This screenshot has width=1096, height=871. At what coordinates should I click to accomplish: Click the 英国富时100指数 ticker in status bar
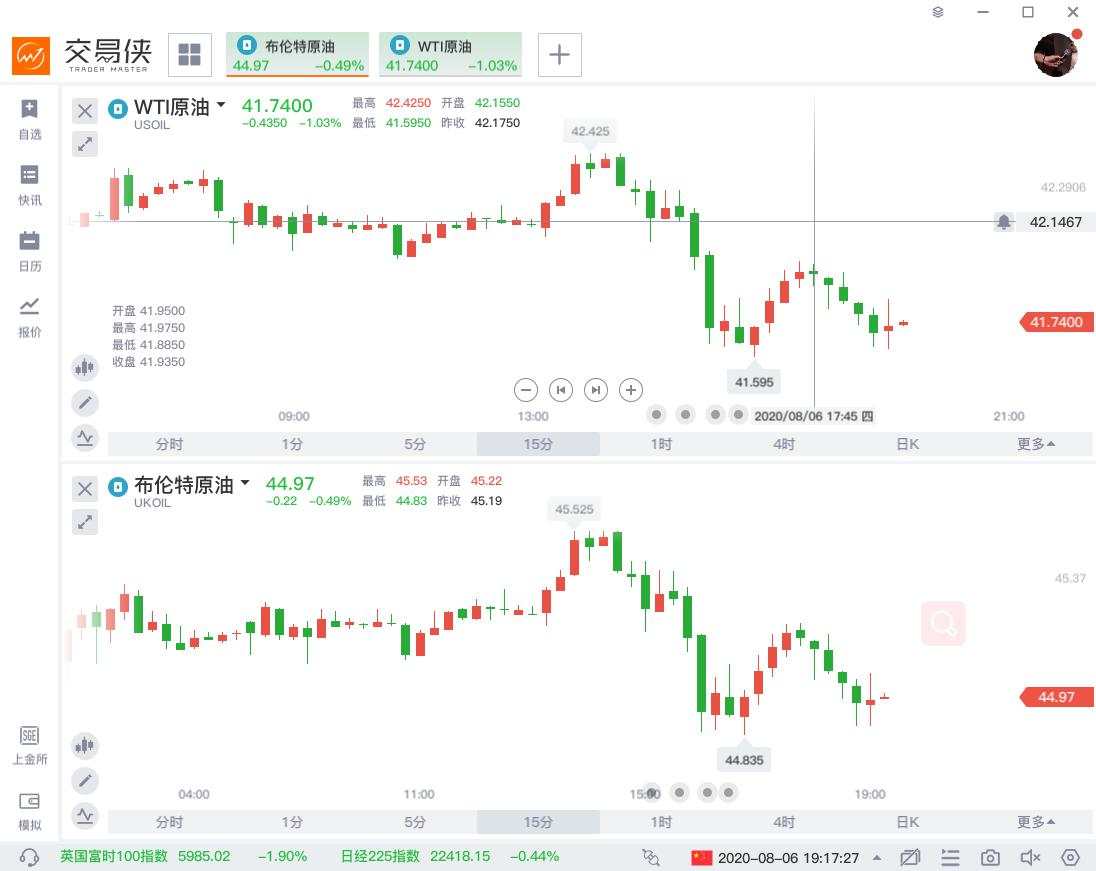coord(115,856)
